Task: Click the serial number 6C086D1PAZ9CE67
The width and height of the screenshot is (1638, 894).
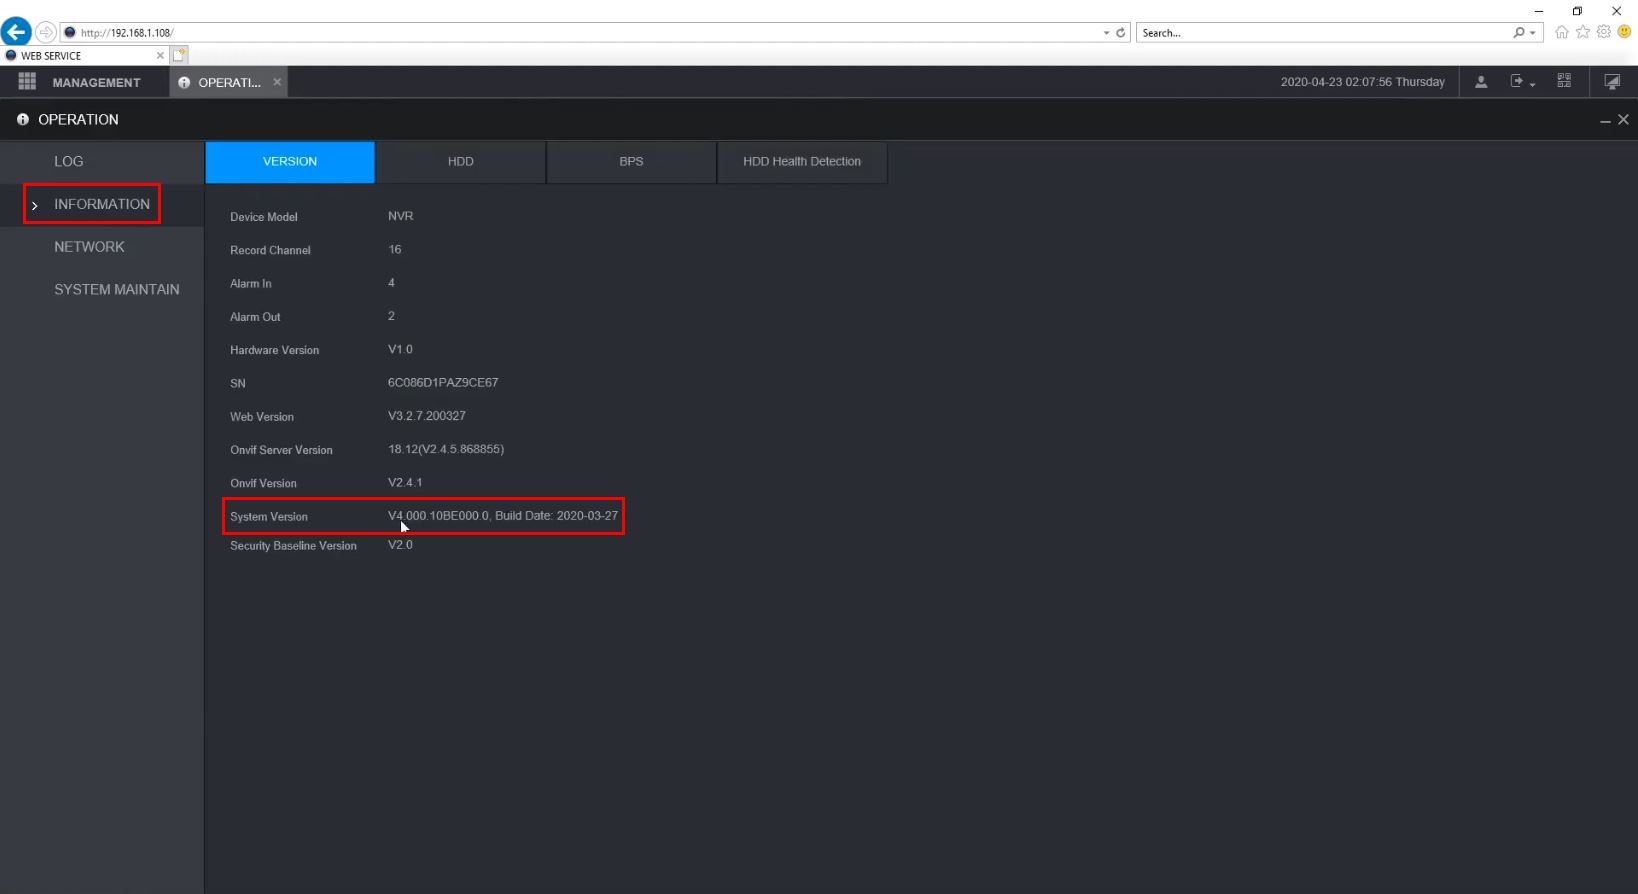Action: click(x=443, y=383)
